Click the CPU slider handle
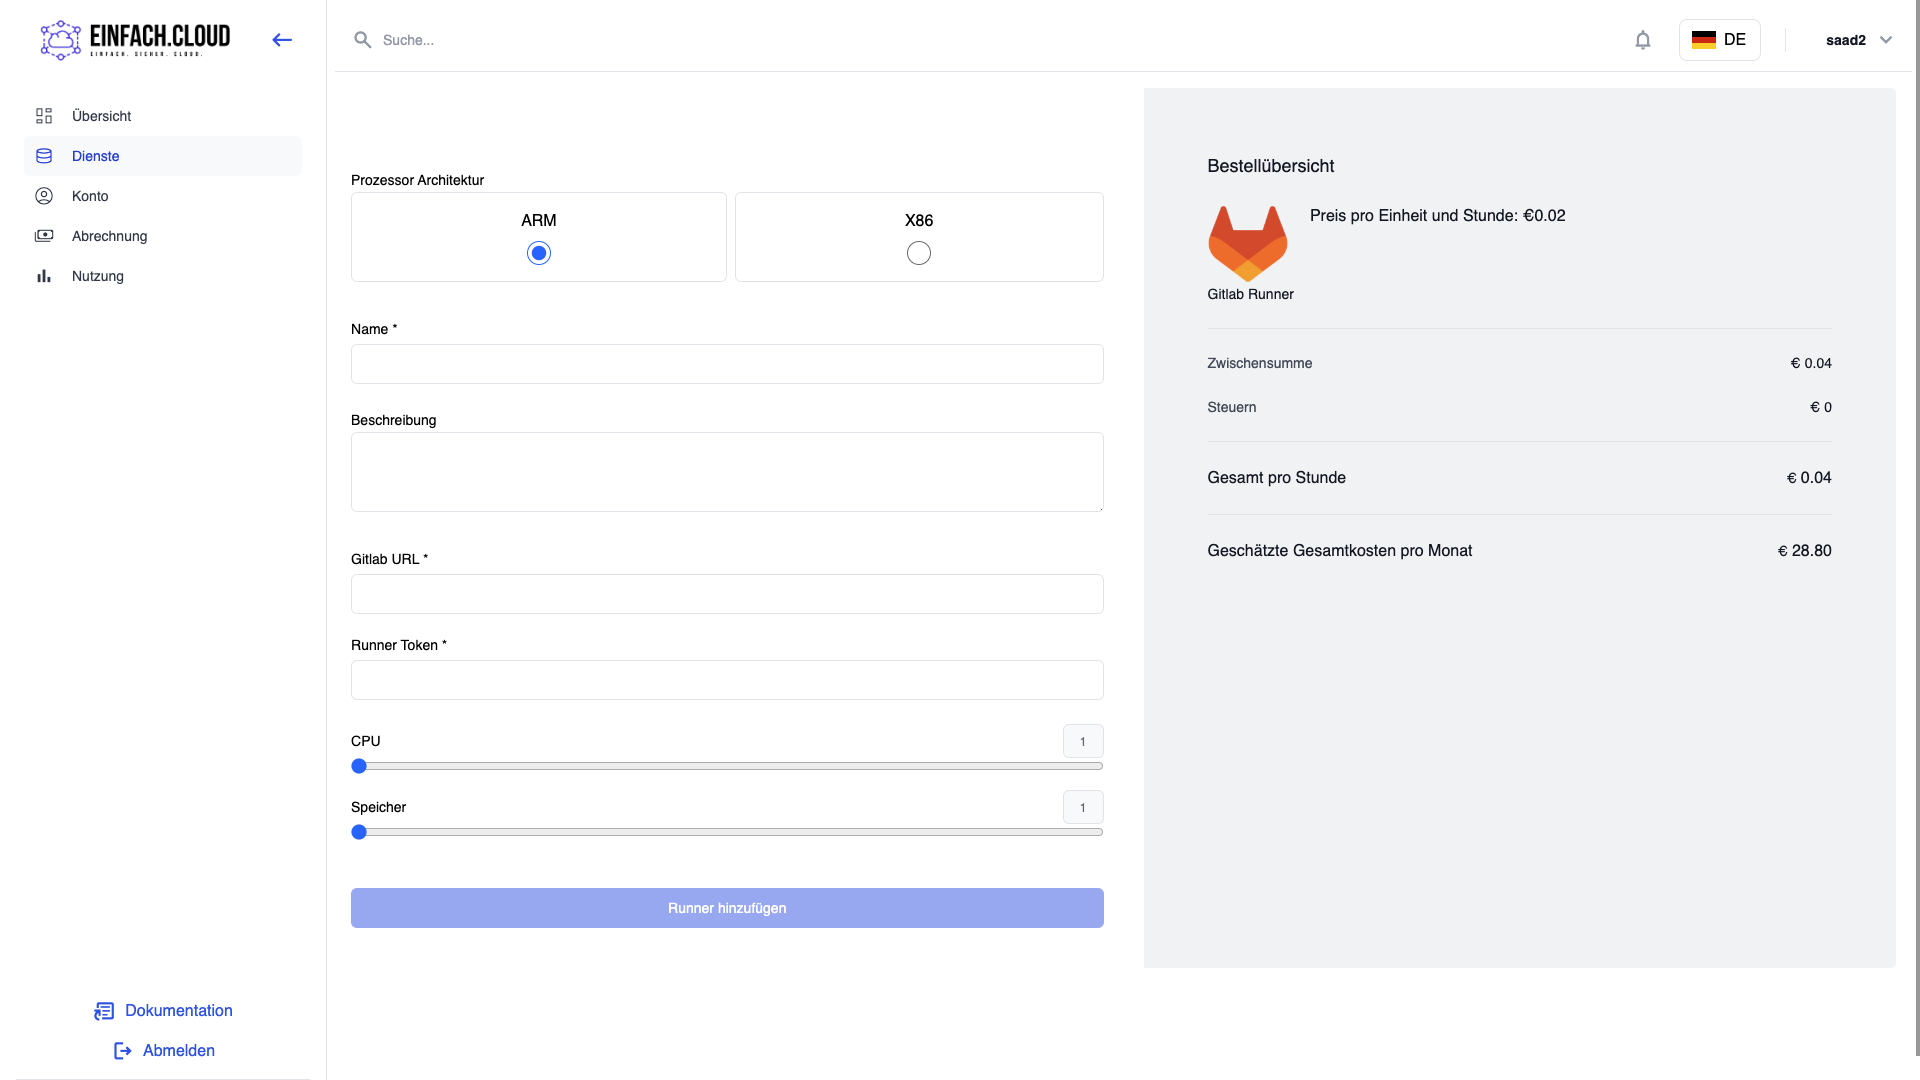This screenshot has width=1920, height=1080. click(359, 766)
